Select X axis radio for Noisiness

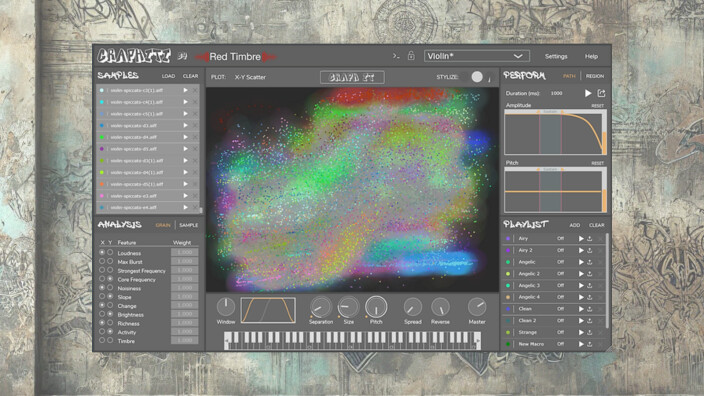[x=102, y=288]
